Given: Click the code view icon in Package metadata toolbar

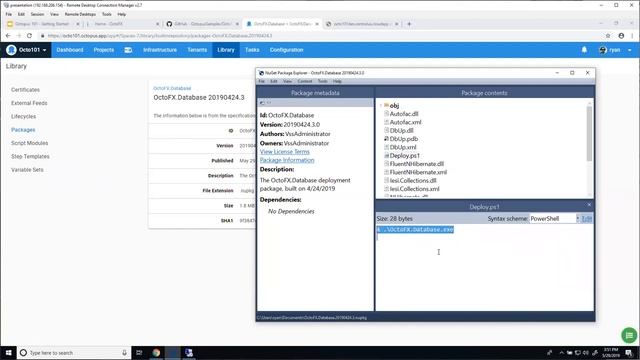Looking at the screenshot, I should (x=269, y=103).
